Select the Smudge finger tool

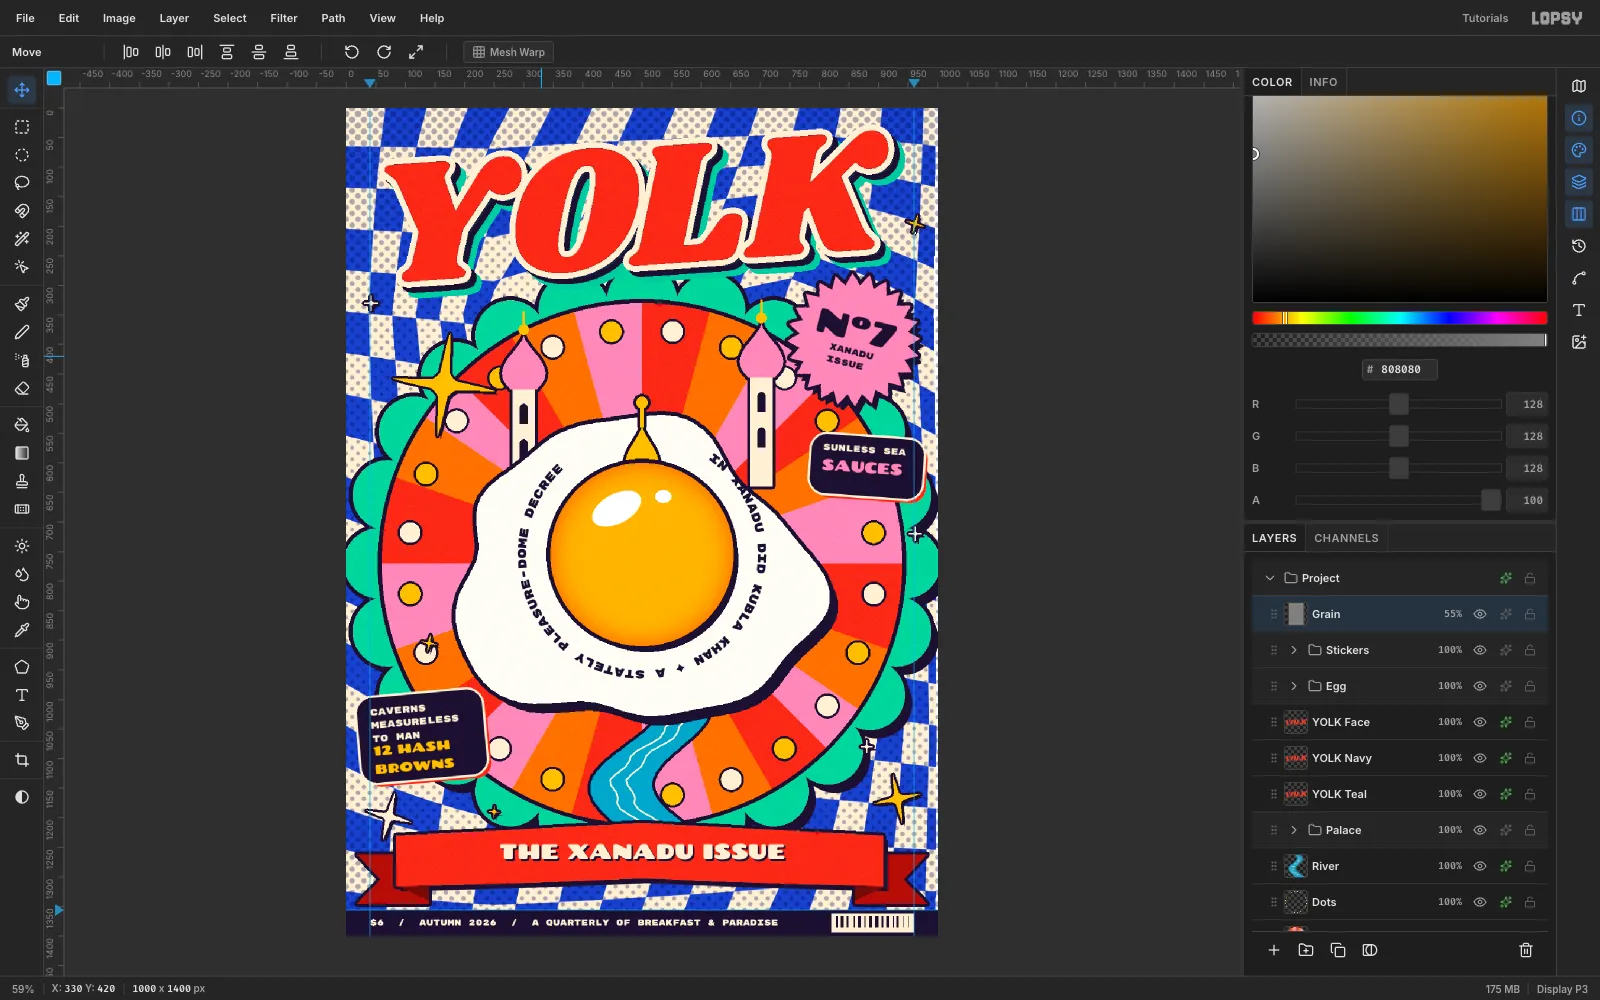tap(22, 602)
